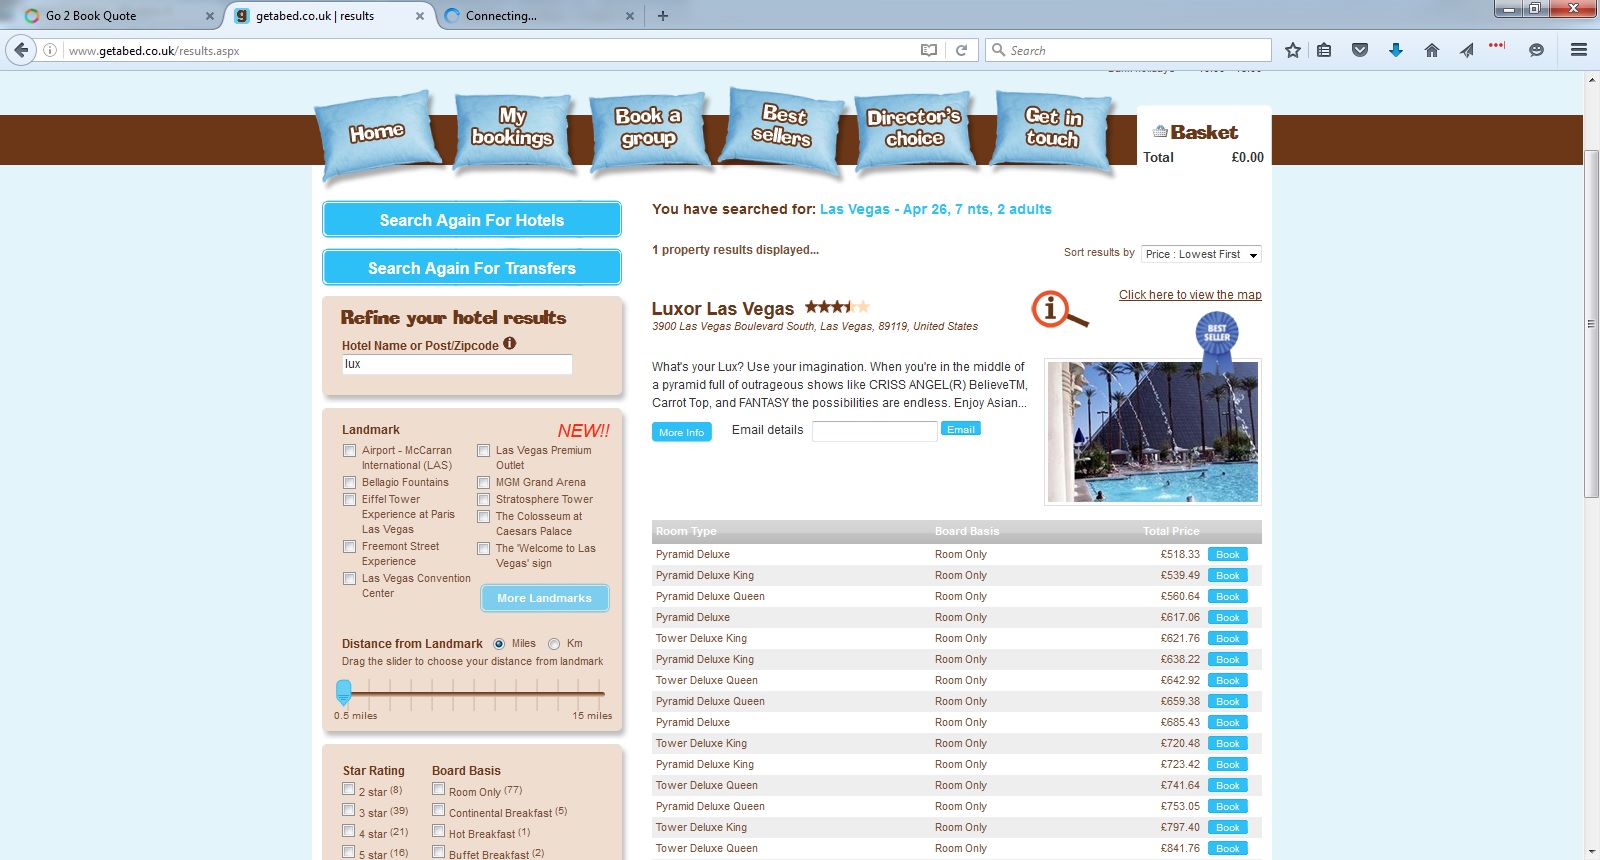
Task: Click the distance from landmark slider handle
Action: pyautogui.click(x=344, y=691)
